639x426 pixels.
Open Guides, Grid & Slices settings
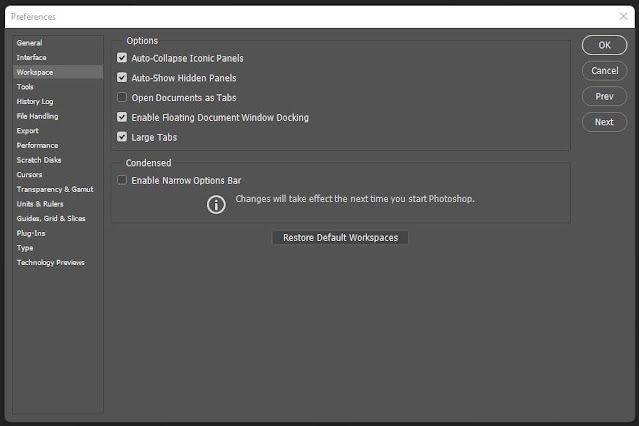tap(58, 219)
